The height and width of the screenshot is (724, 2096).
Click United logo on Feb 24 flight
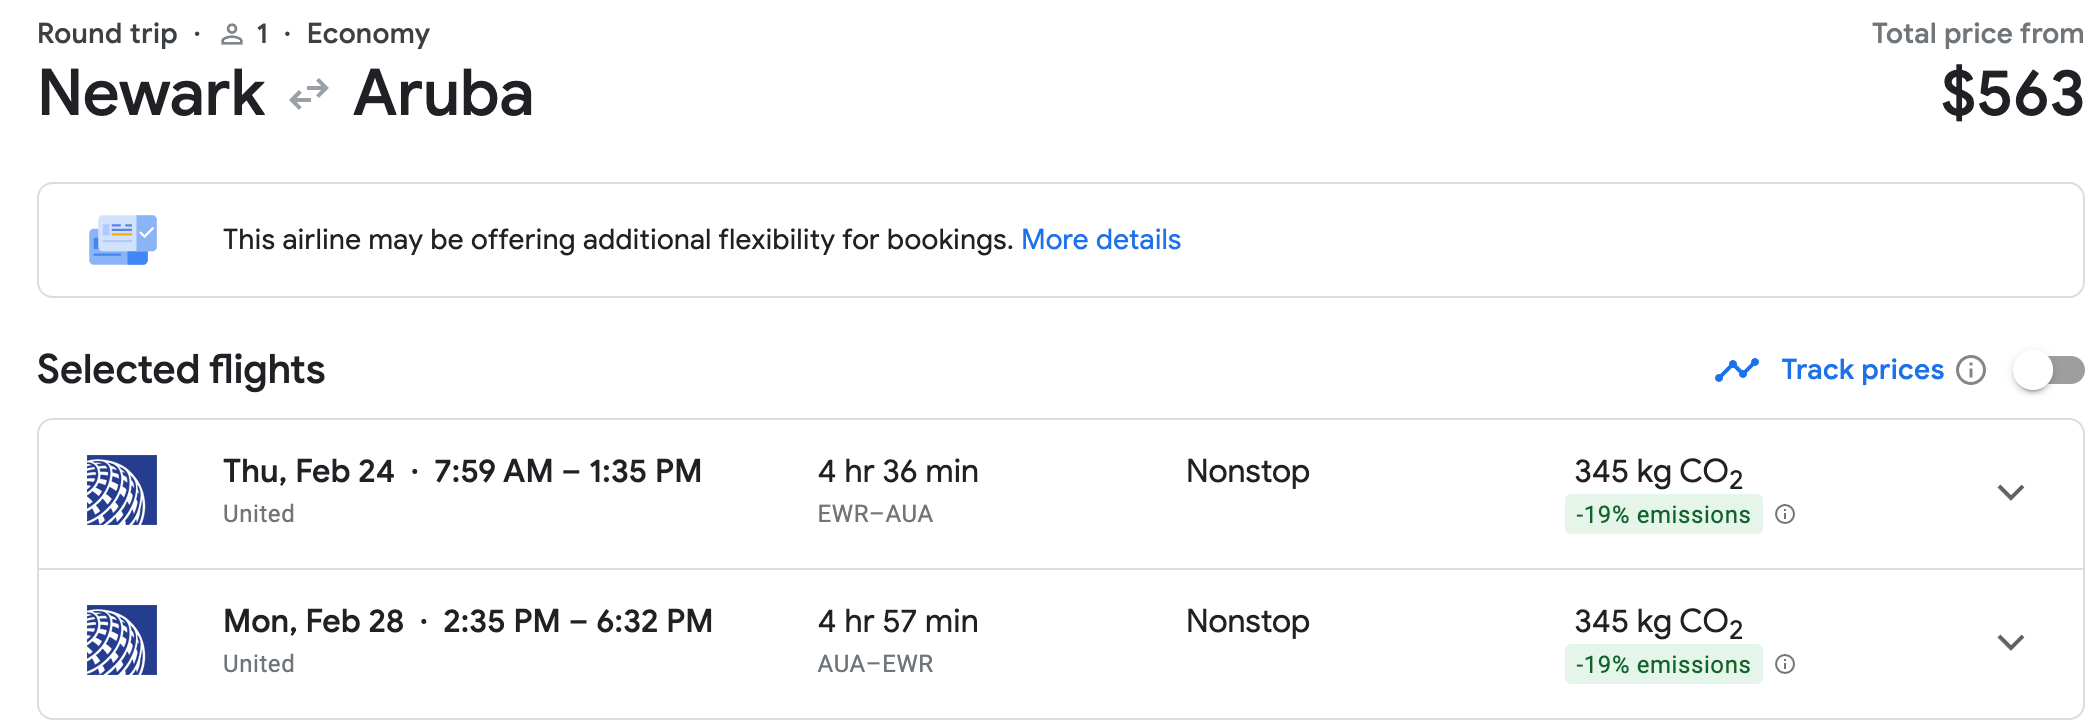[x=122, y=490]
